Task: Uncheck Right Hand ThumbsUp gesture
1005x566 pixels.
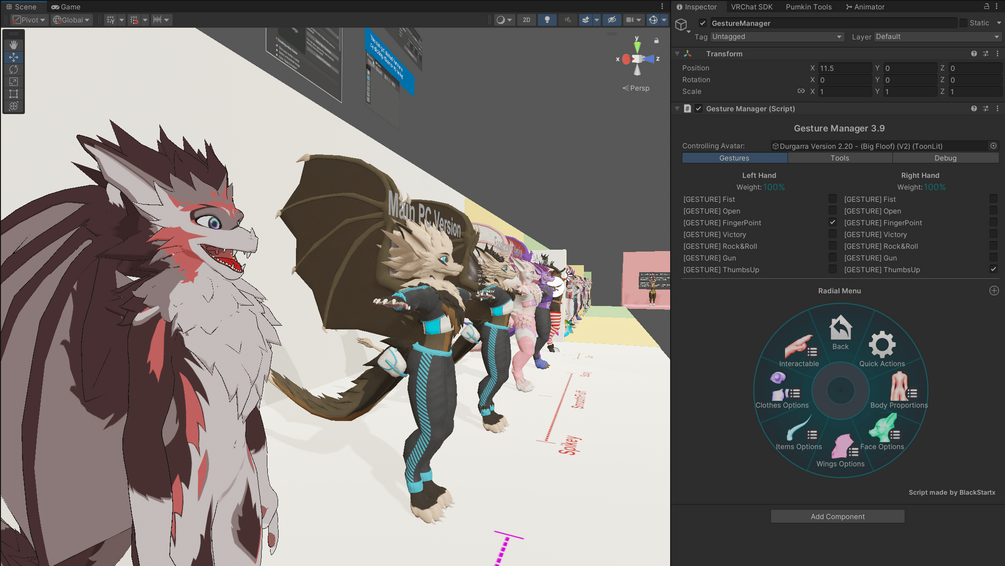Action: [x=993, y=269]
